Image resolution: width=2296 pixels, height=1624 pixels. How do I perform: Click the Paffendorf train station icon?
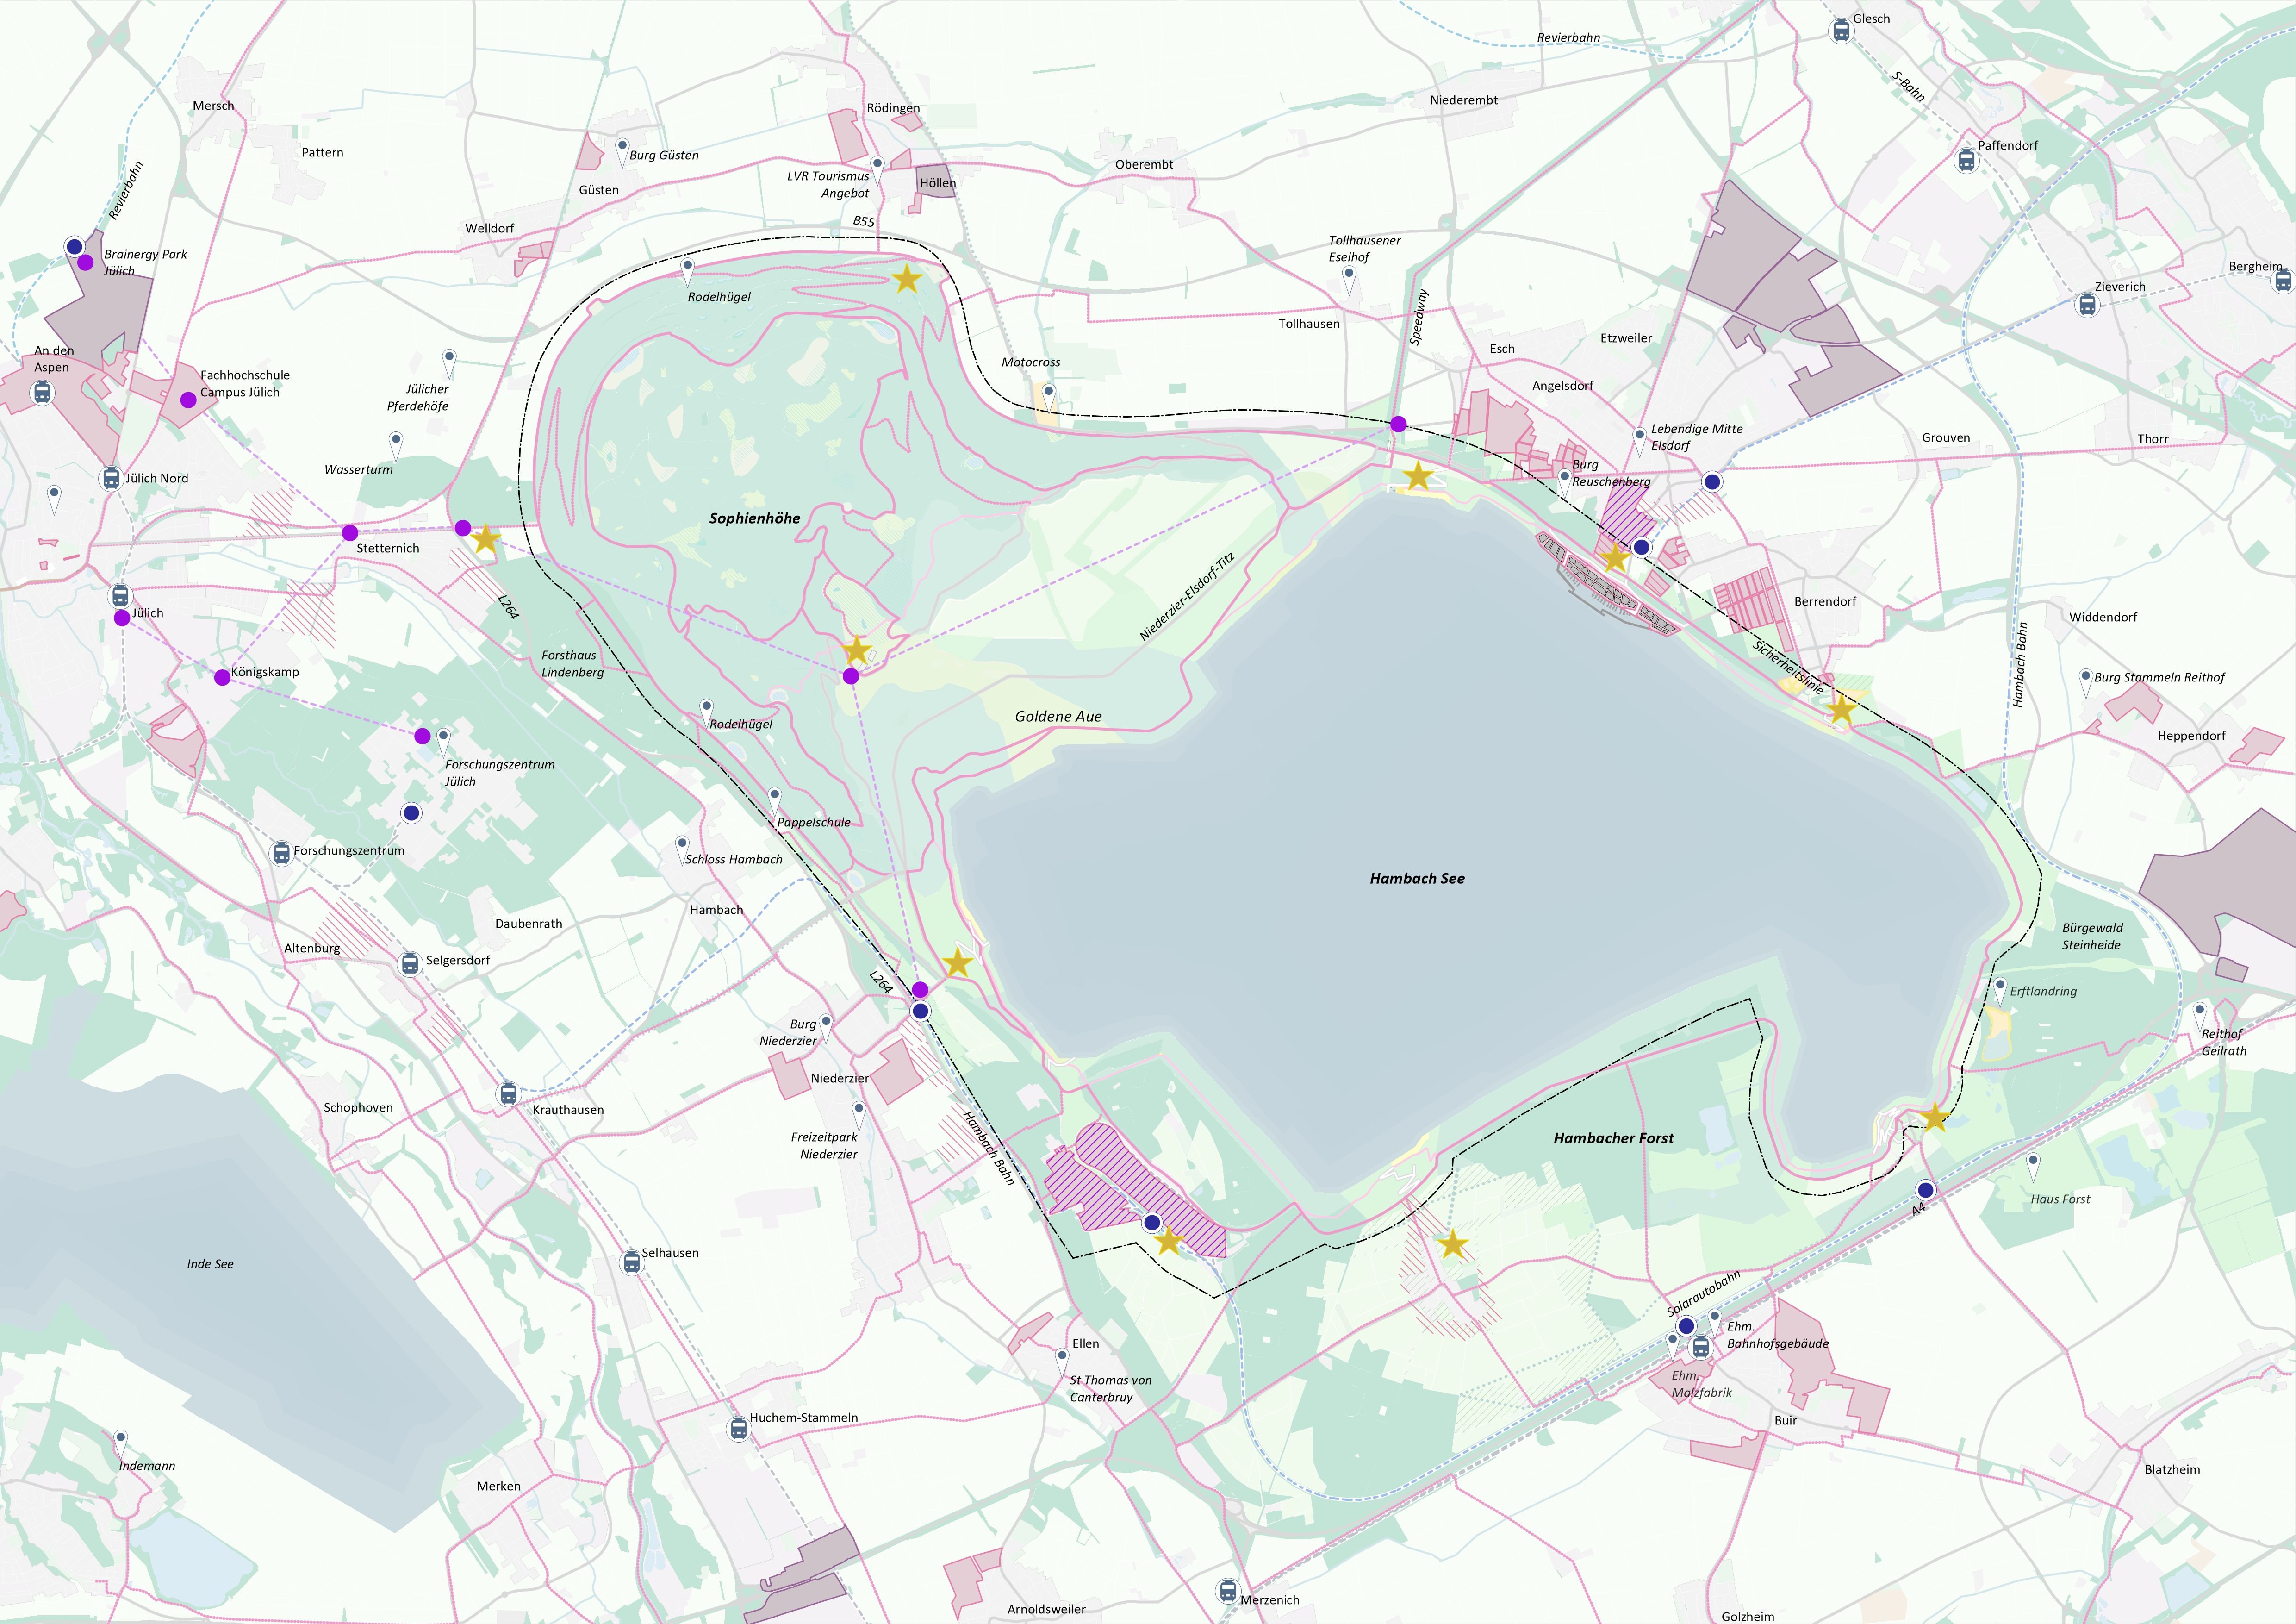point(1965,160)
